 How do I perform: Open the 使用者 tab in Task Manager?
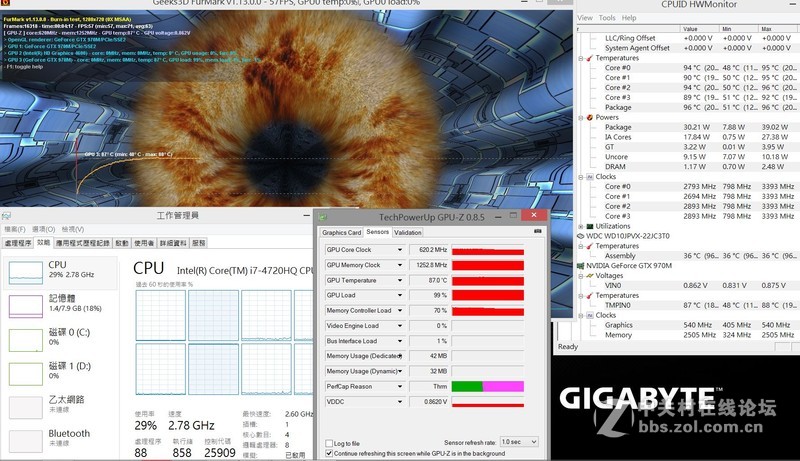(144, 243)
